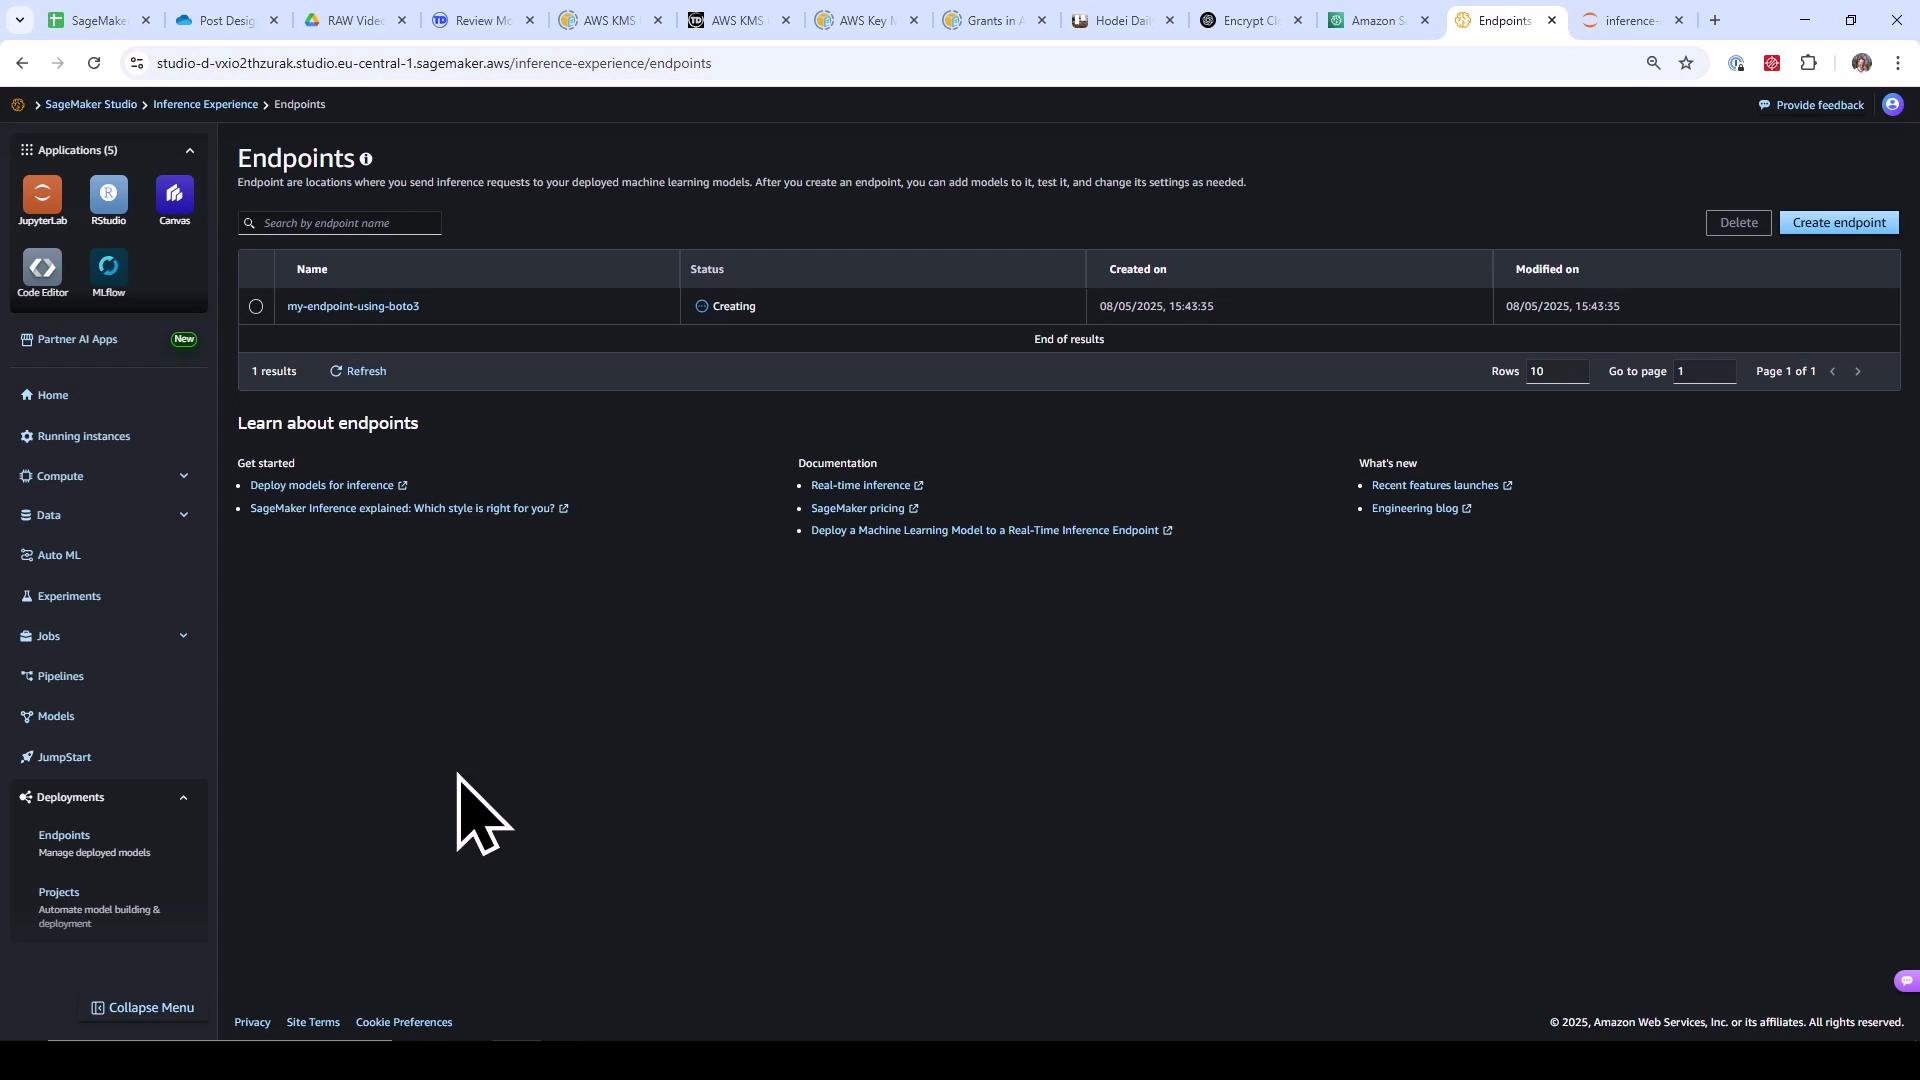
Task: Open Projects under Deployments
Action: (58, 893)
